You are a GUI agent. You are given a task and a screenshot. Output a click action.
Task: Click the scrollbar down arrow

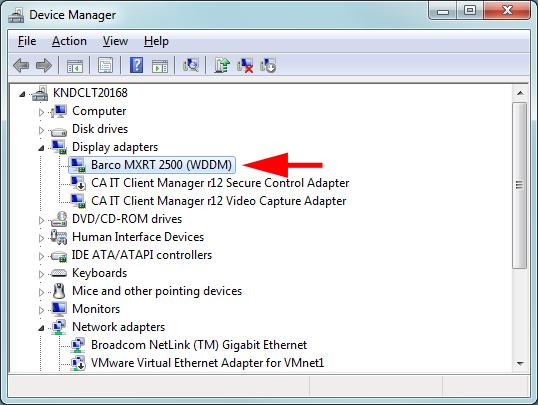coord(520,363)
